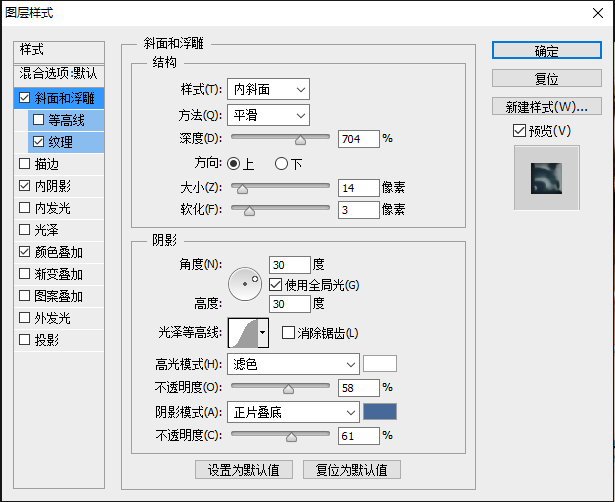Image resolution: width=615 pixels, height=502 pixels.
Task: Click the 不透明度(O) field showing 58
Action: (358, 388)
